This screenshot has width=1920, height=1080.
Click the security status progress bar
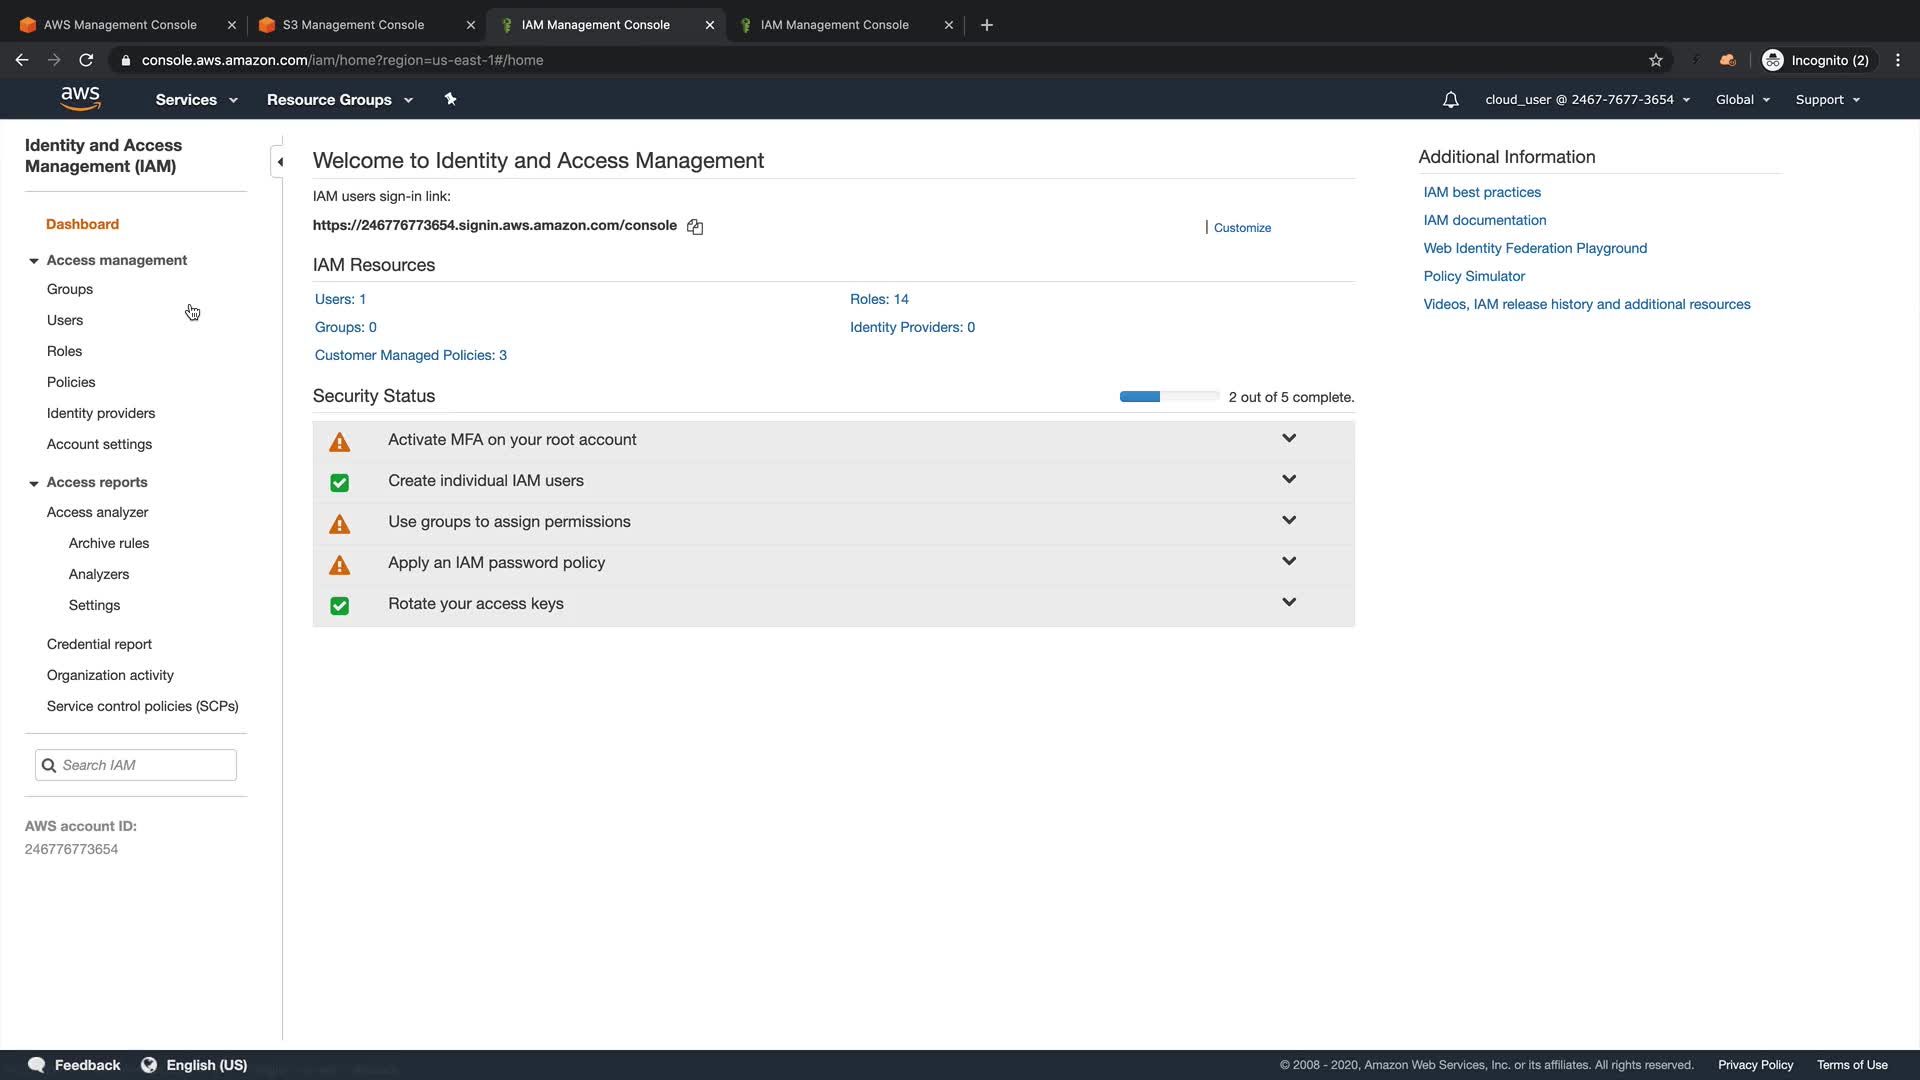click(x=1168, y=397)
